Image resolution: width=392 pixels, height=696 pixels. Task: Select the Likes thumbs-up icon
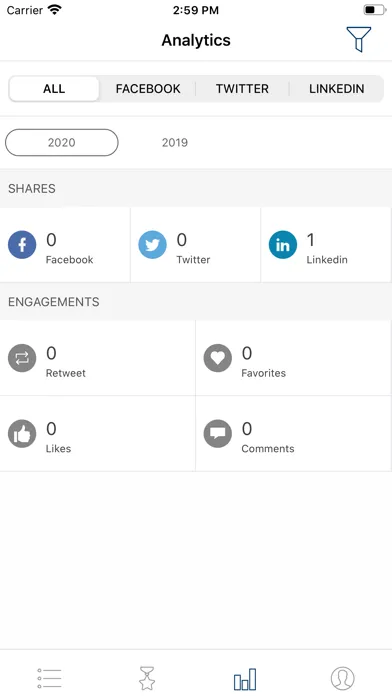click(x=22, y=434)
